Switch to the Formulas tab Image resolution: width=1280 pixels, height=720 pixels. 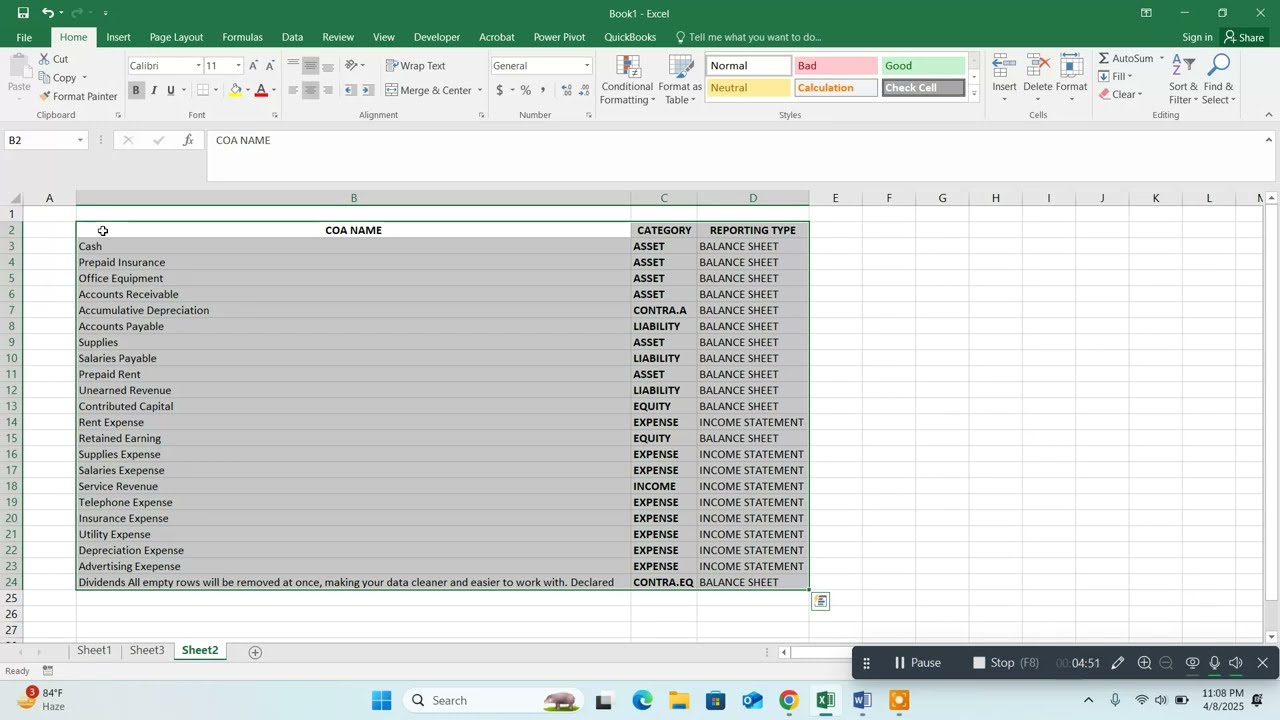point(242,37)
